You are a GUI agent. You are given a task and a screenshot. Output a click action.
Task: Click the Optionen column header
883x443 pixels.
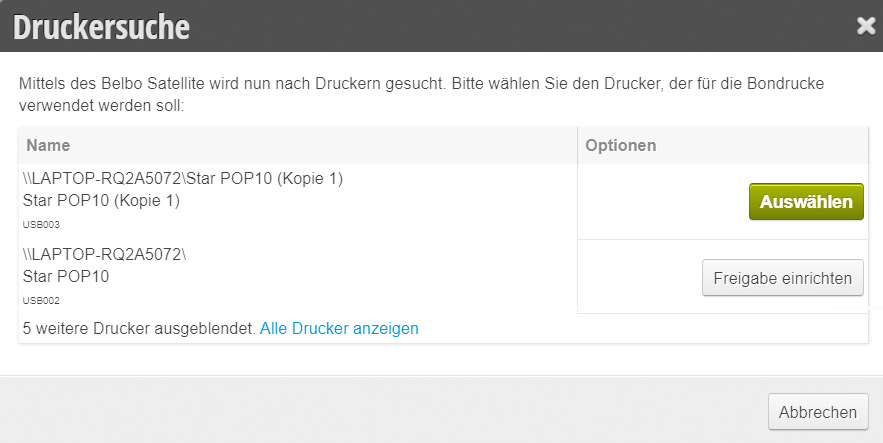(621, 145)
